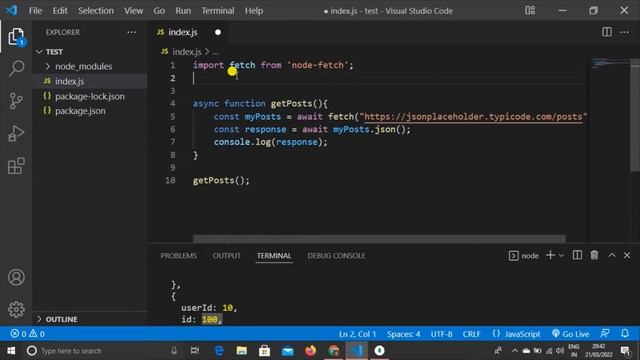The width and height of the screenshot is (640, 360).
Task: Open errors and warnings status item
Action: (27, 334)
